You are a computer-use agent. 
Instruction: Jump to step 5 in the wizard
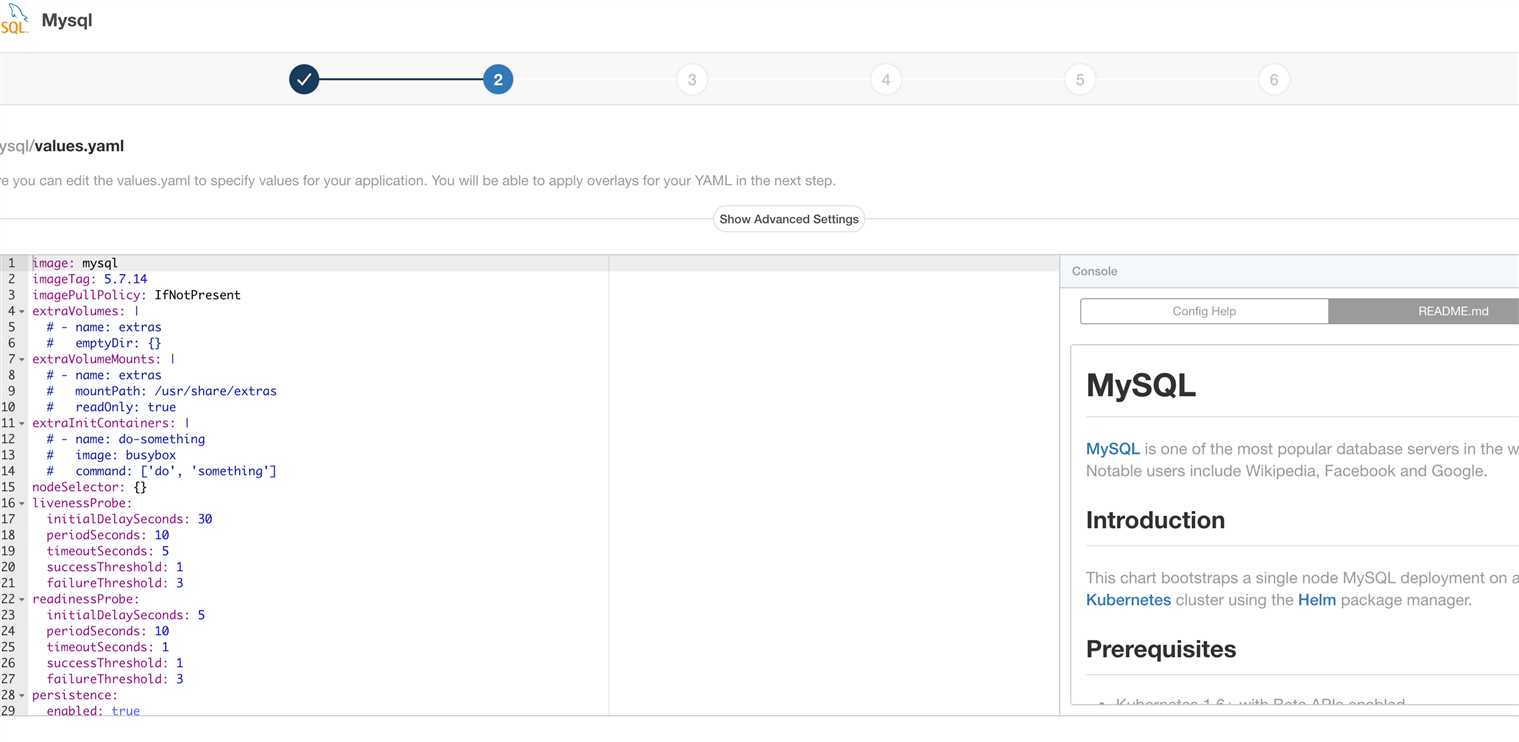click(x=1080, y=79)
